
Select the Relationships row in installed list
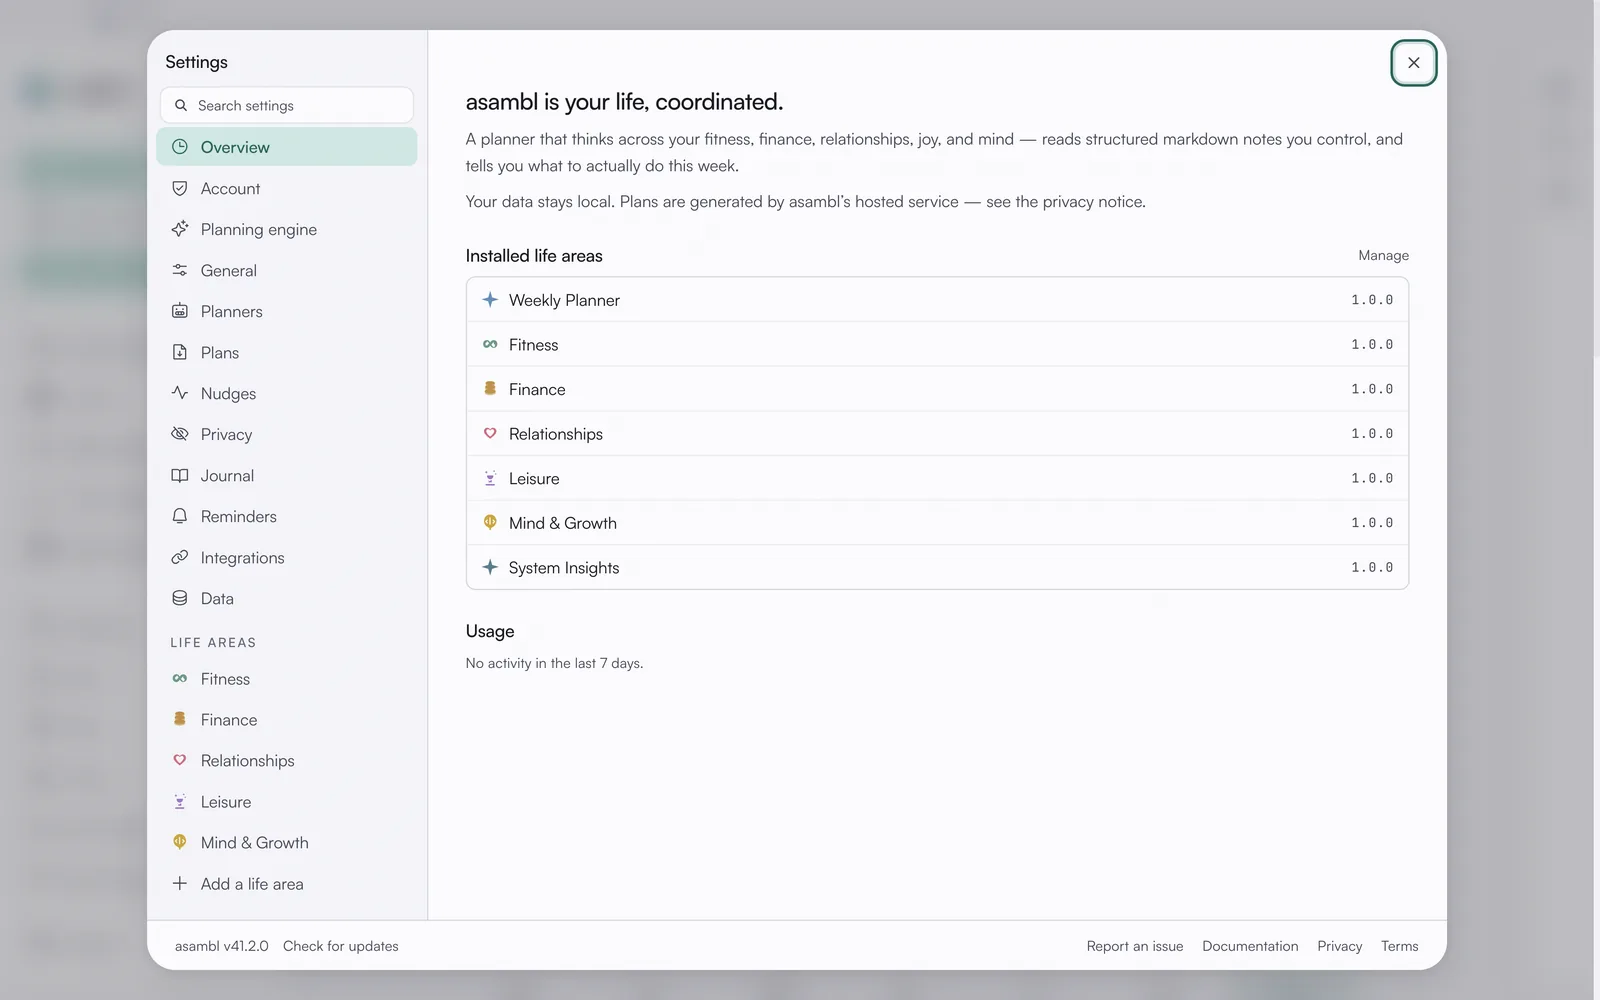(937, 433)
